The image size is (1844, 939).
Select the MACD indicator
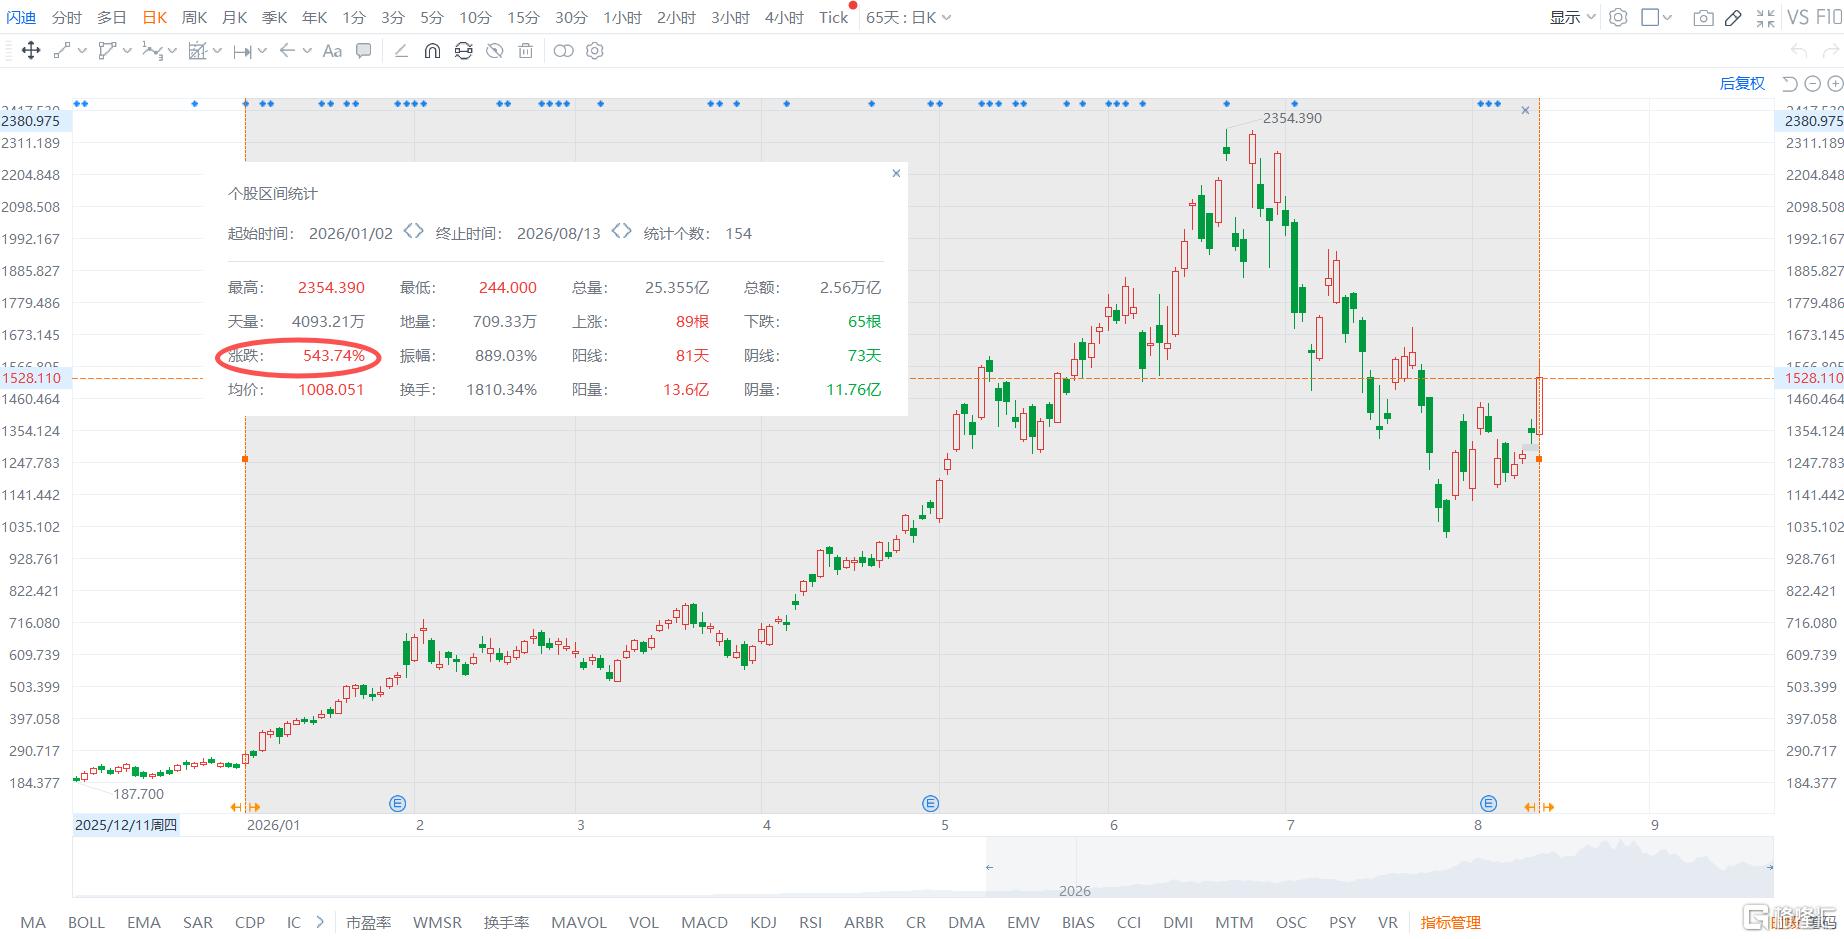click(704, 922)
